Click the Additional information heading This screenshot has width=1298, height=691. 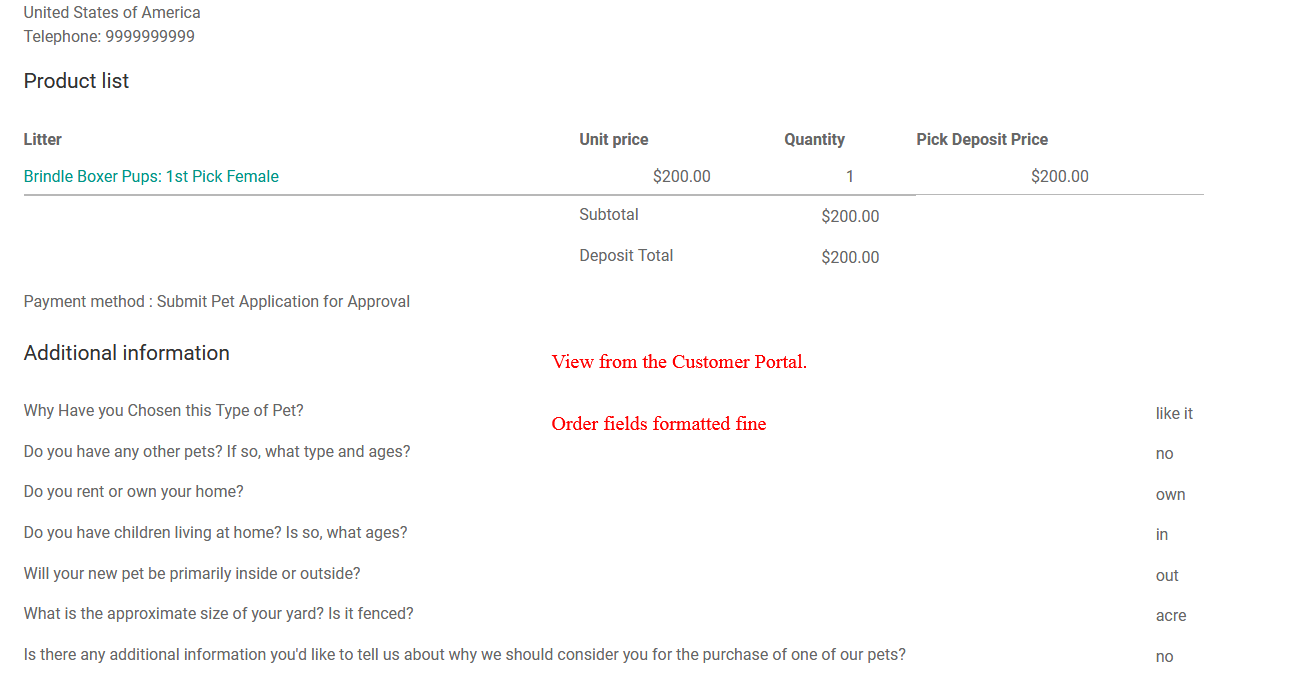click(126, 352)
